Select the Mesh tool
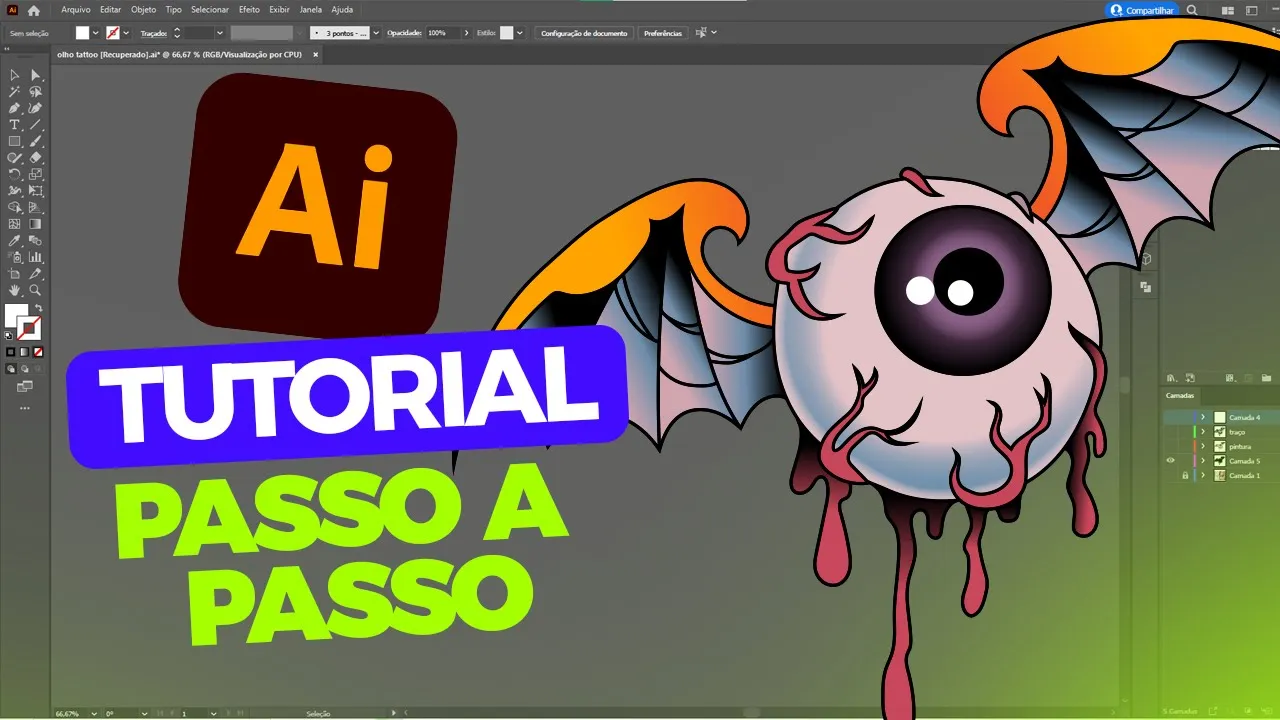 coord(15,224)
